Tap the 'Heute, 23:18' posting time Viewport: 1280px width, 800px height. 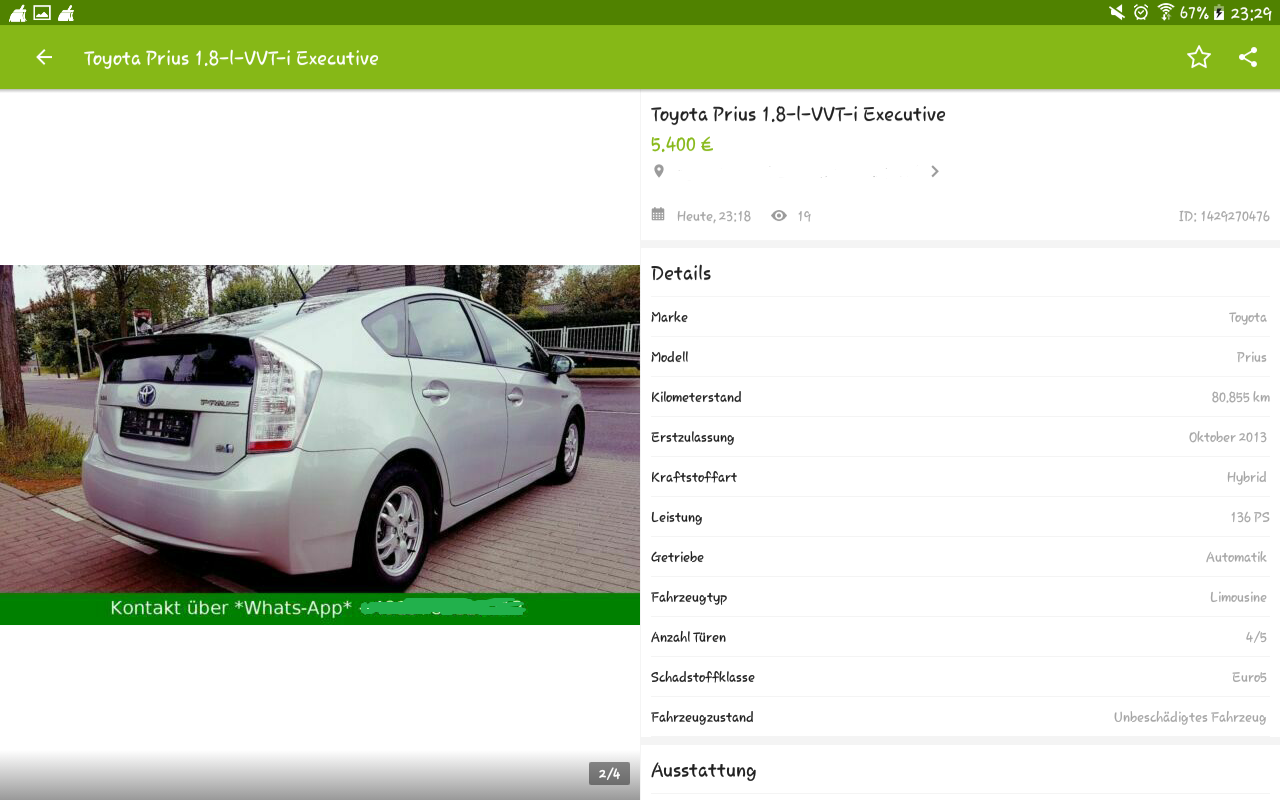(713, 216)
